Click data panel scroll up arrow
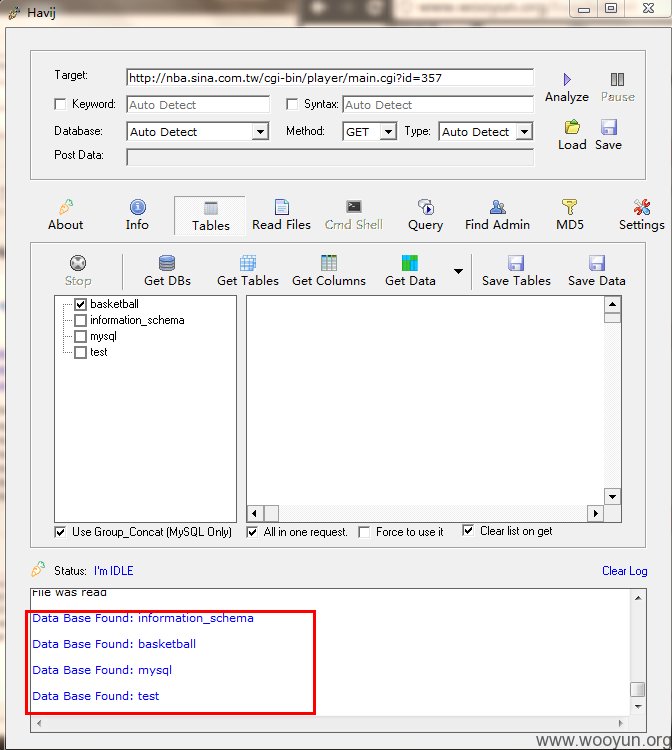This screenshot has width=672, height=750. (x=613, y=304)
